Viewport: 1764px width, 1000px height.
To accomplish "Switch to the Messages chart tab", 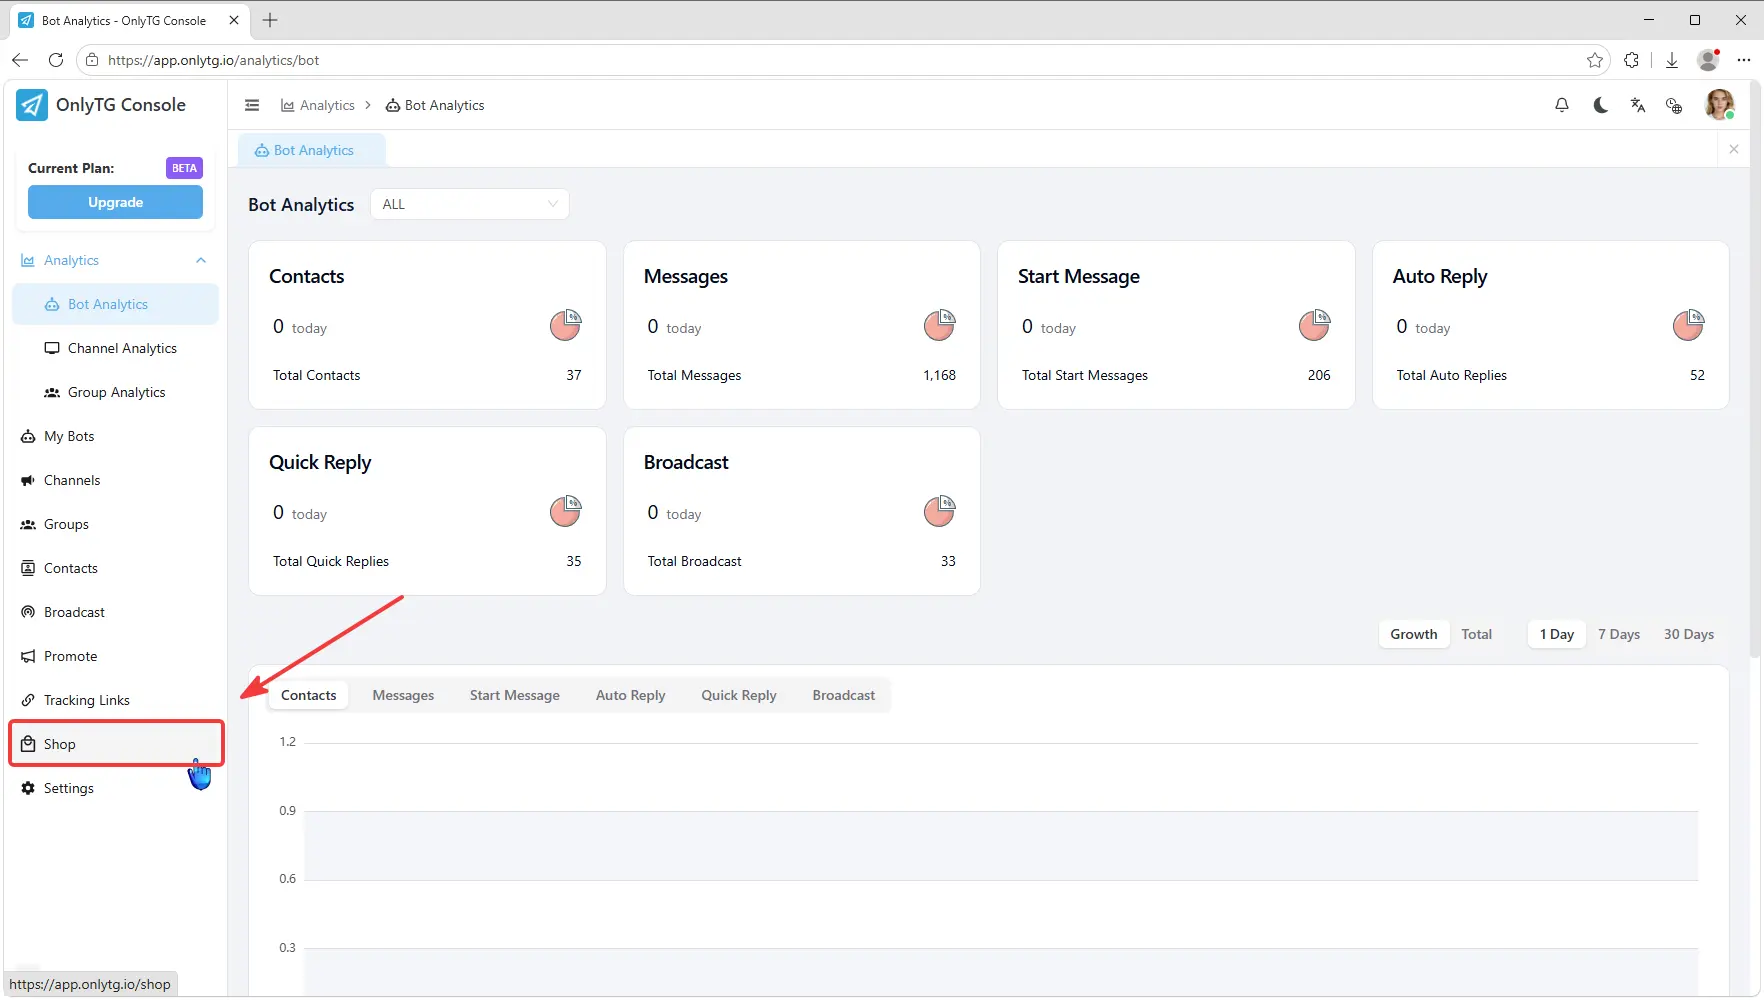I will coord(403,695).
